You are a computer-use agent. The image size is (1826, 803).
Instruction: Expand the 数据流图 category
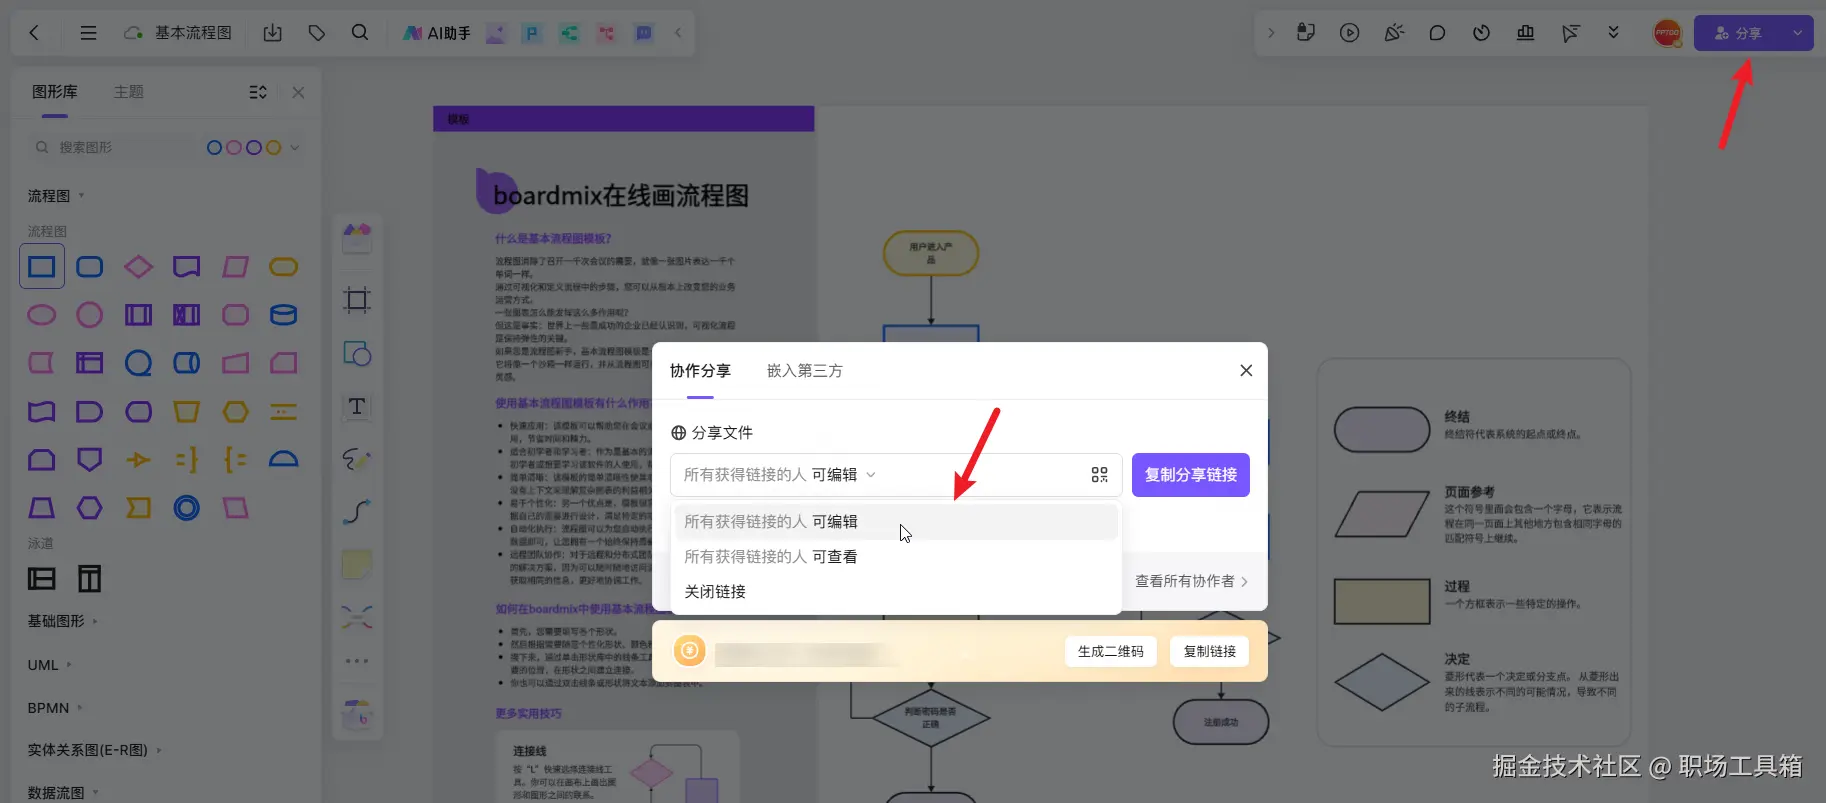pos(63,793)
